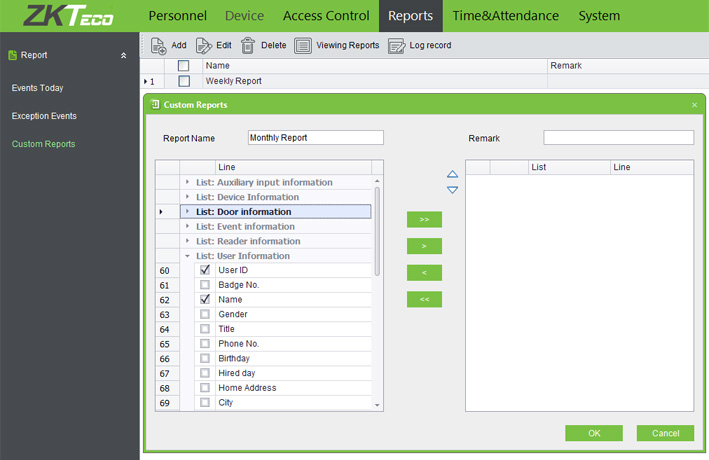The width and height of the screenshot is (709, 460).
Task: Open the Reports menu
Action: (x=411, y=16)
